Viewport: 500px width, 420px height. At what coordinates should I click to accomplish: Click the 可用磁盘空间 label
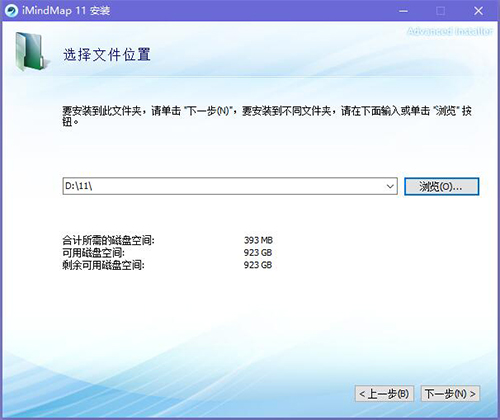[x=94, y=252]
